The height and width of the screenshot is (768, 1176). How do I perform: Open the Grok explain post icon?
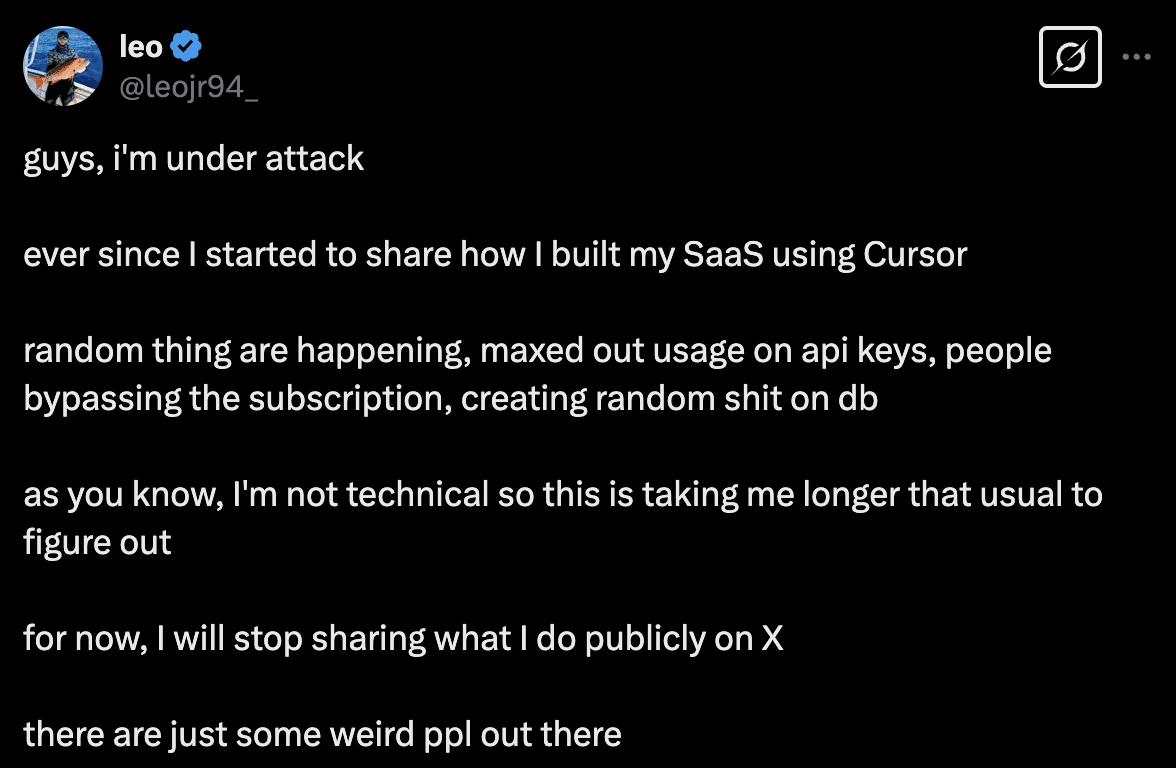(x=1070, y=57)
